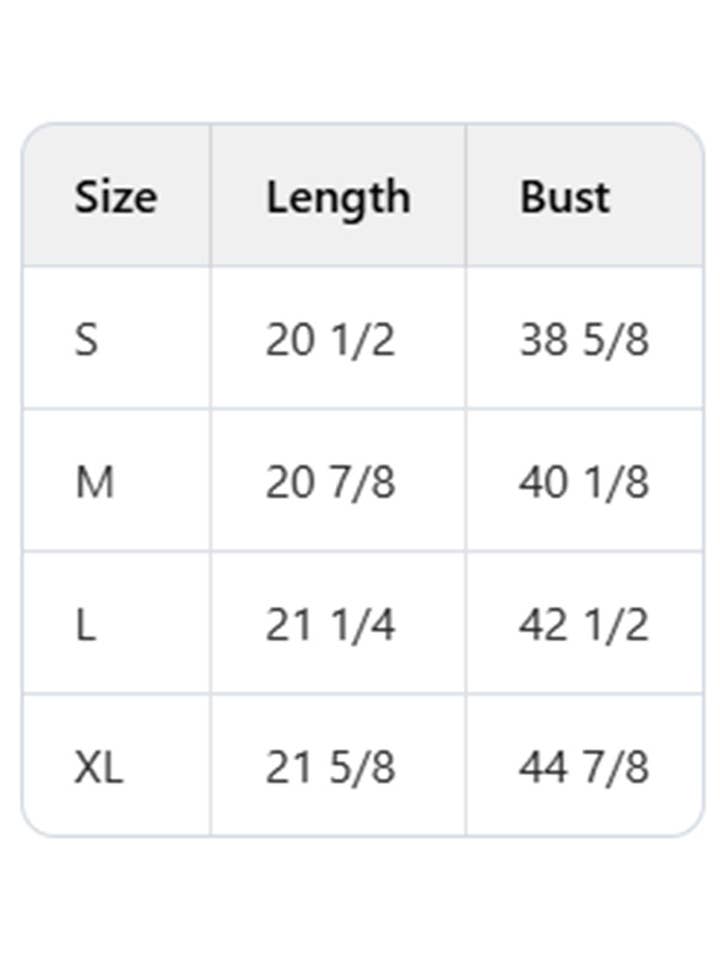720x960 pixels.
Task: Select the M size cell
Action: [94, 483]
